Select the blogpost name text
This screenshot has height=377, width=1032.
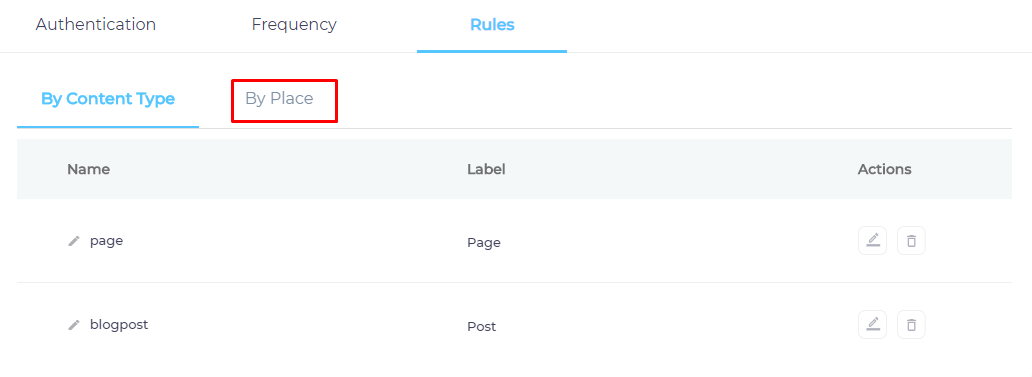coord(119,325)
